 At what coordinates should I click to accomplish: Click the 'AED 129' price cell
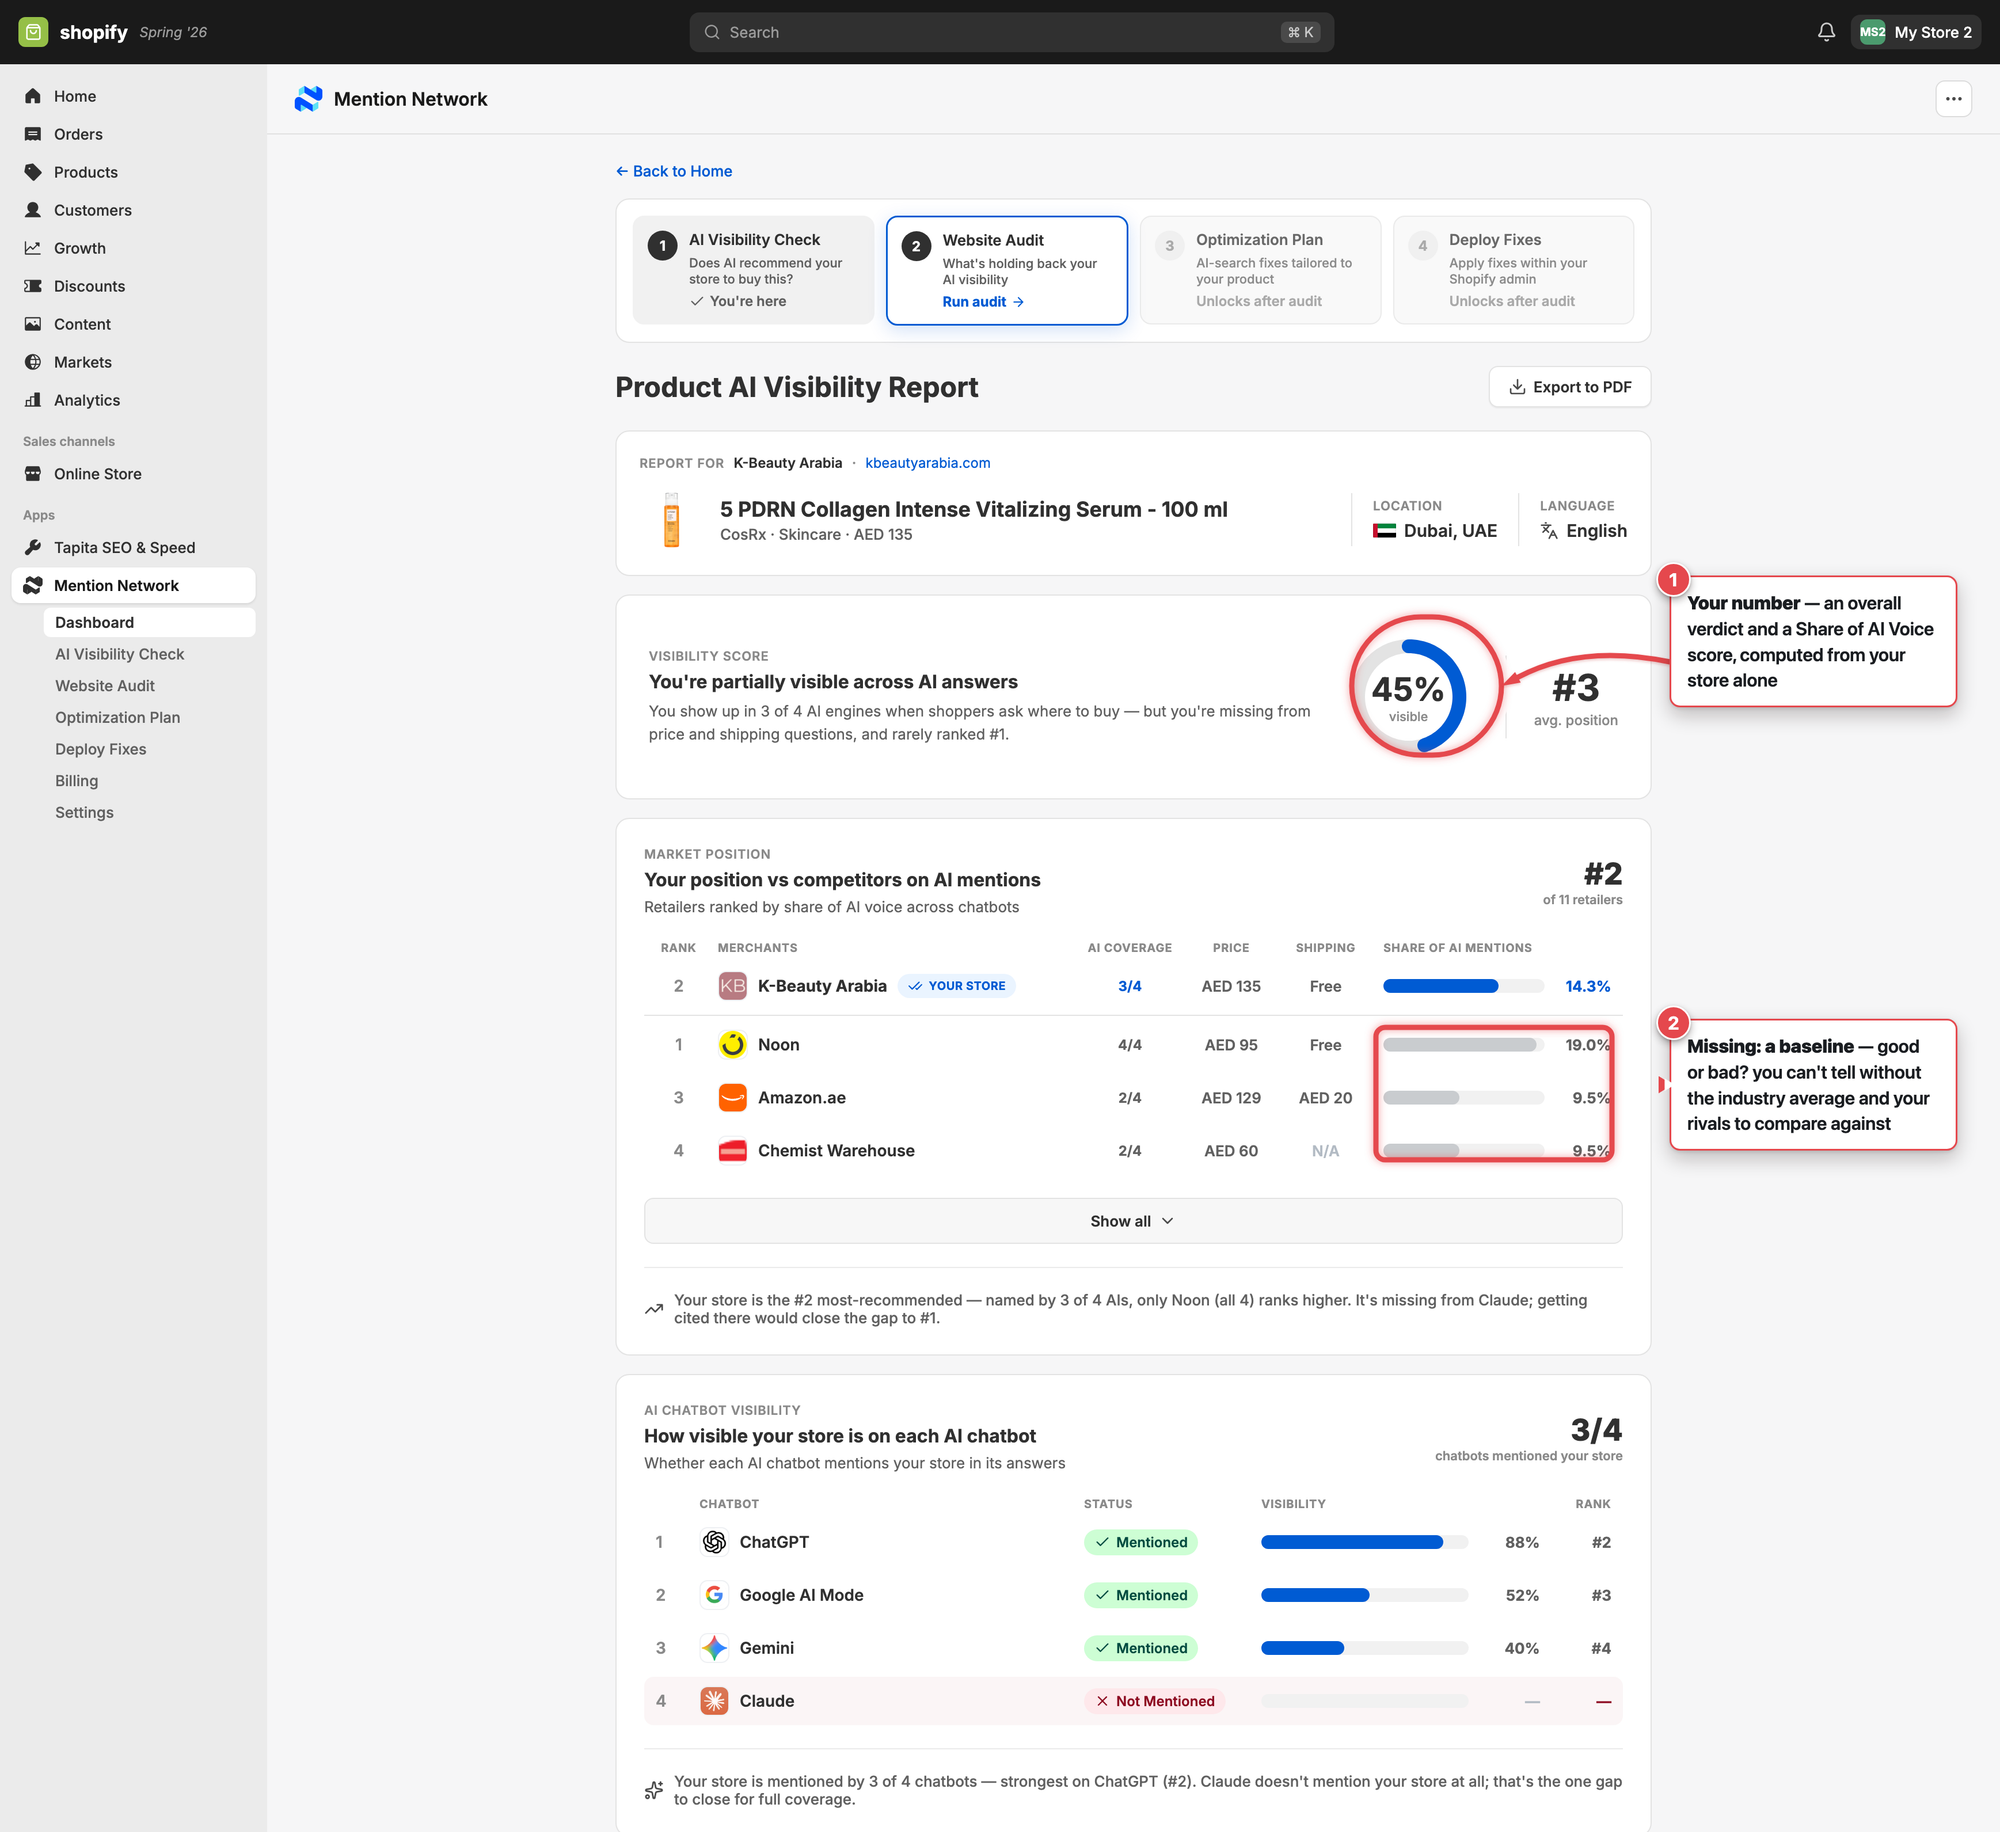1230,1098
